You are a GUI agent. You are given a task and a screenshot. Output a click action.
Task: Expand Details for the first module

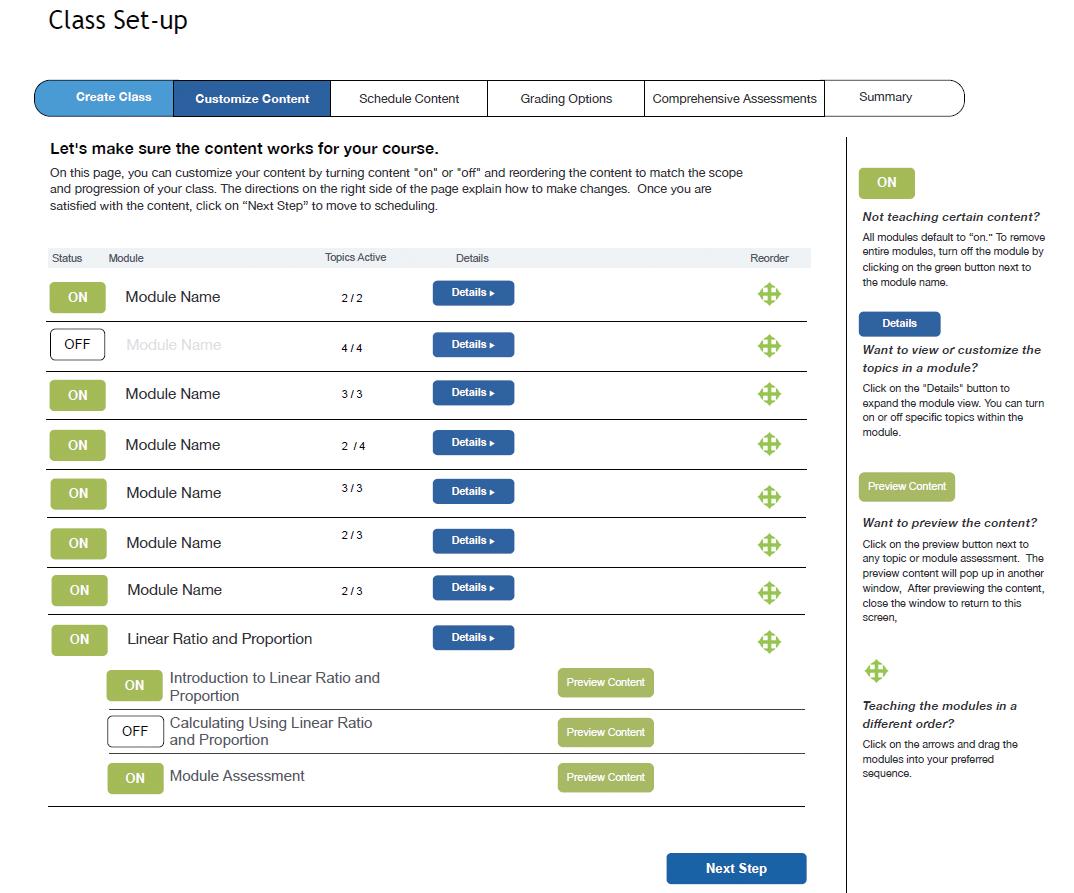473,293
